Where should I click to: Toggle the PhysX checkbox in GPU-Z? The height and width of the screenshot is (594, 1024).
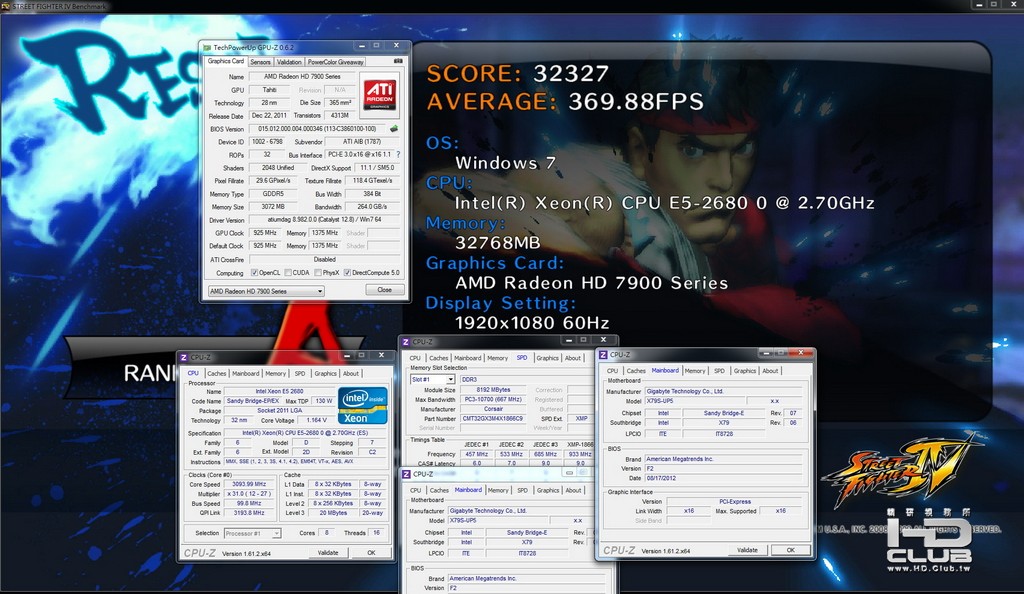tap(318, 272)
